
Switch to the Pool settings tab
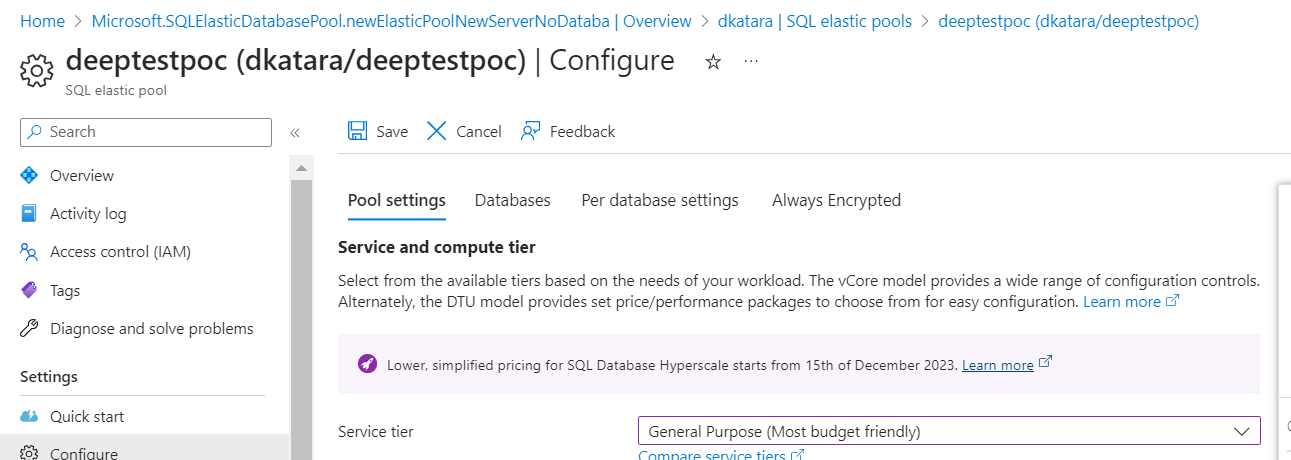coord(396,200)
